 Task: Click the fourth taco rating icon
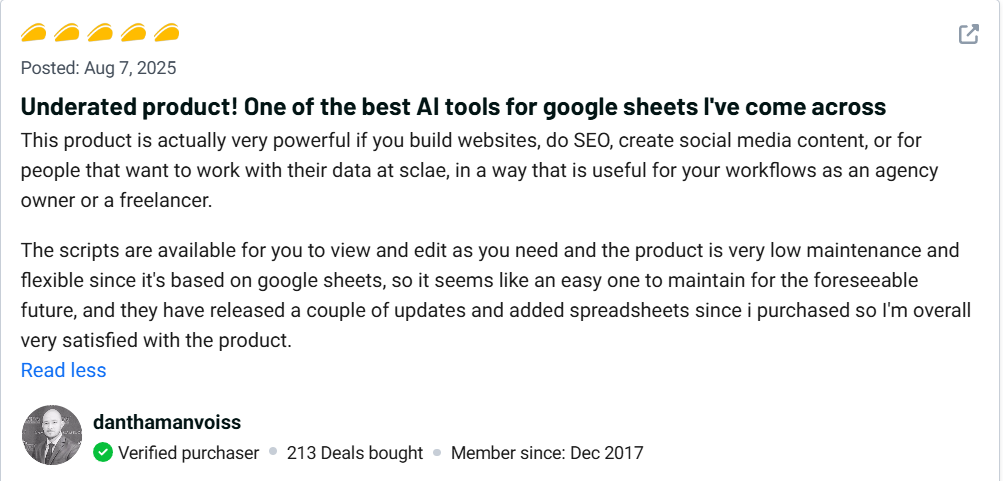(133, 34)
